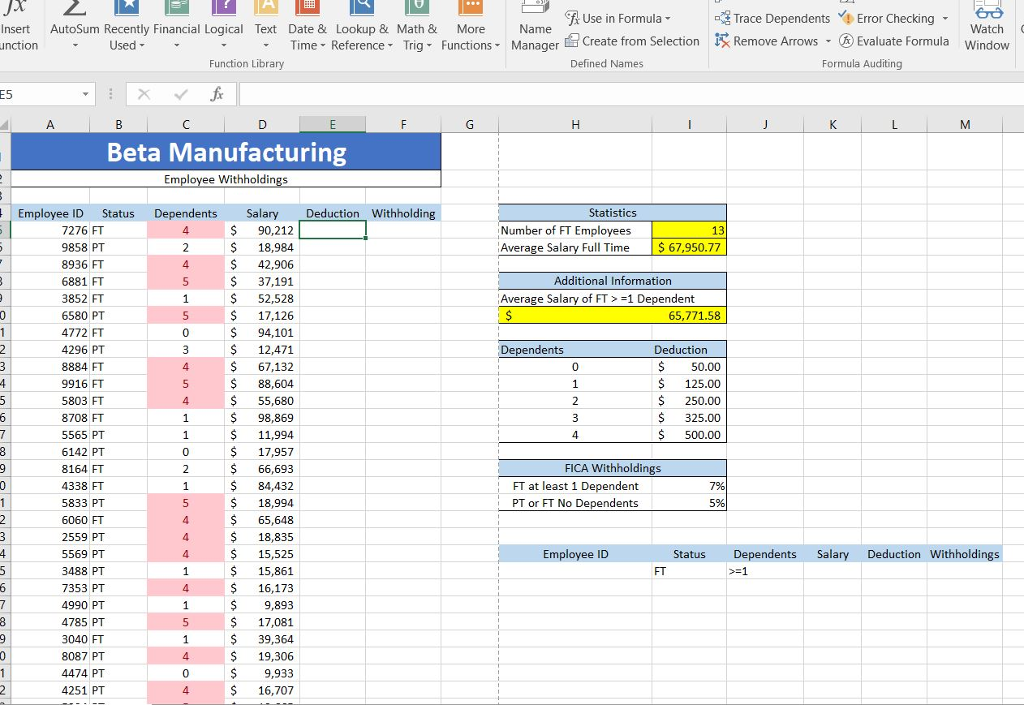Click the Deduction header in column E

tap(332, 213)
